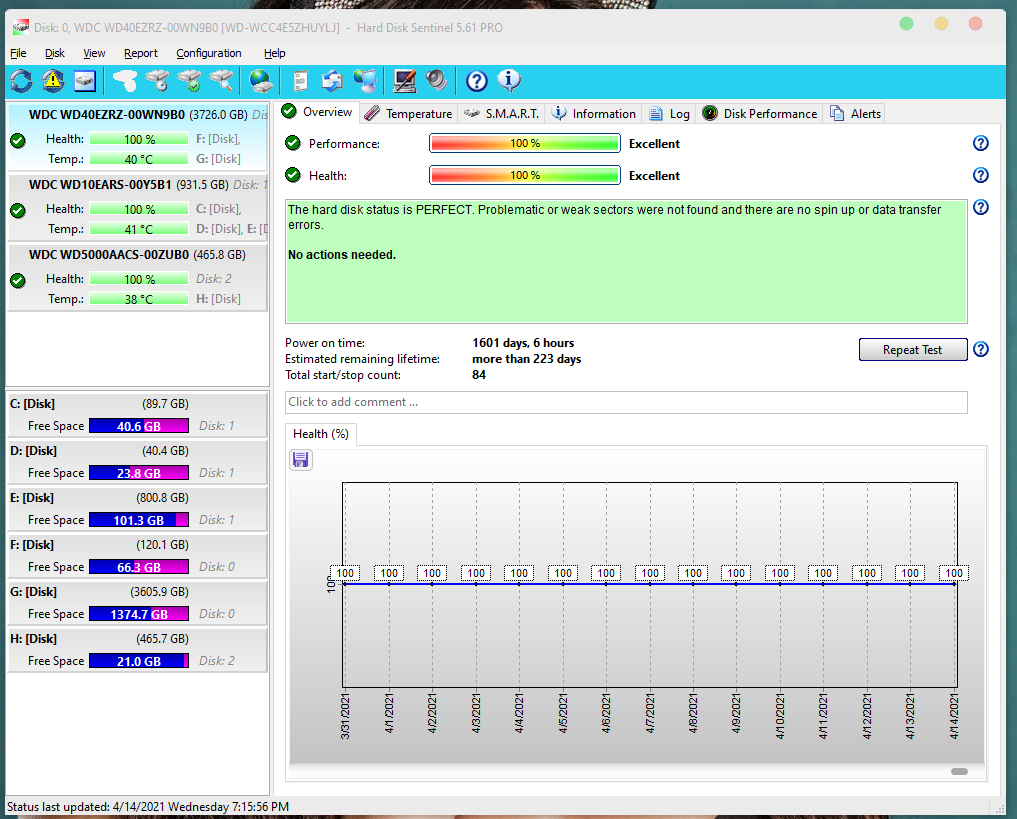The height and width of the screenshot is (819, 1017).
Task: Click the graph horizontal scrollbar thumb
Action: click(959, 771)
